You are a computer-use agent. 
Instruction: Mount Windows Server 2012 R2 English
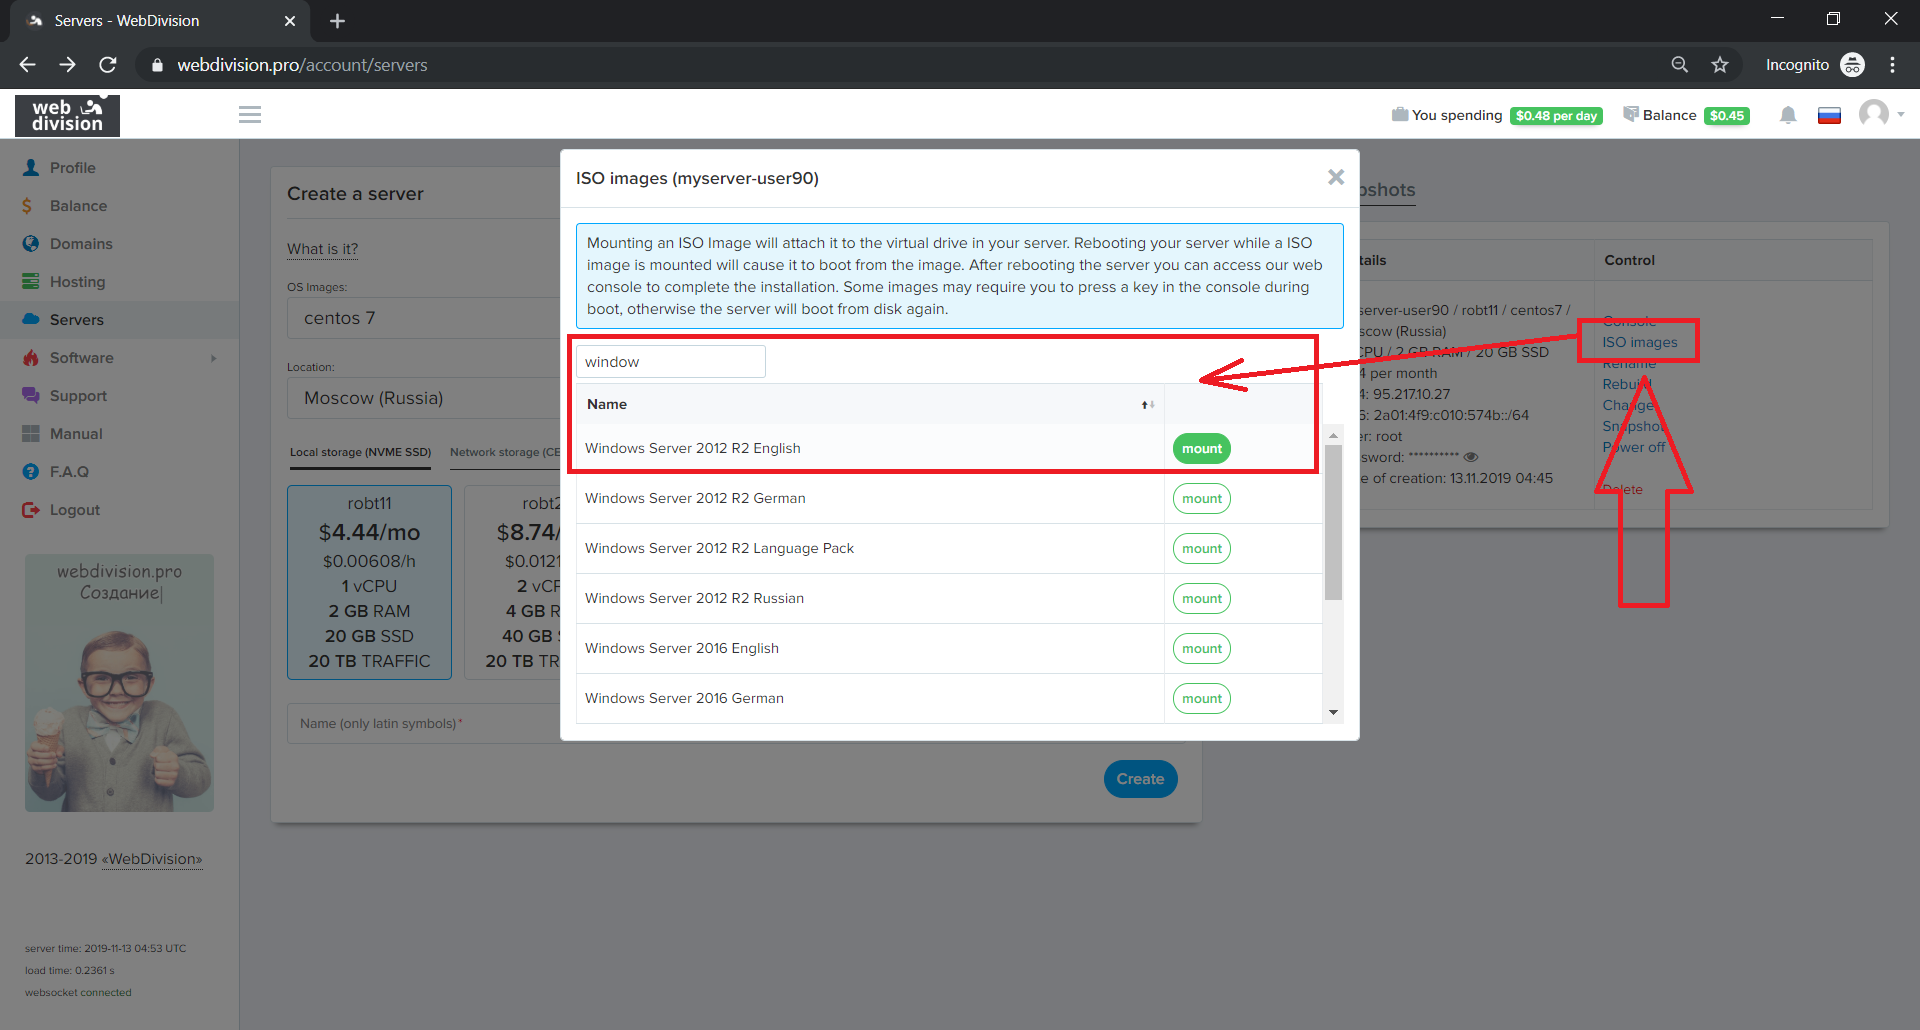(x=1201, y=449)
